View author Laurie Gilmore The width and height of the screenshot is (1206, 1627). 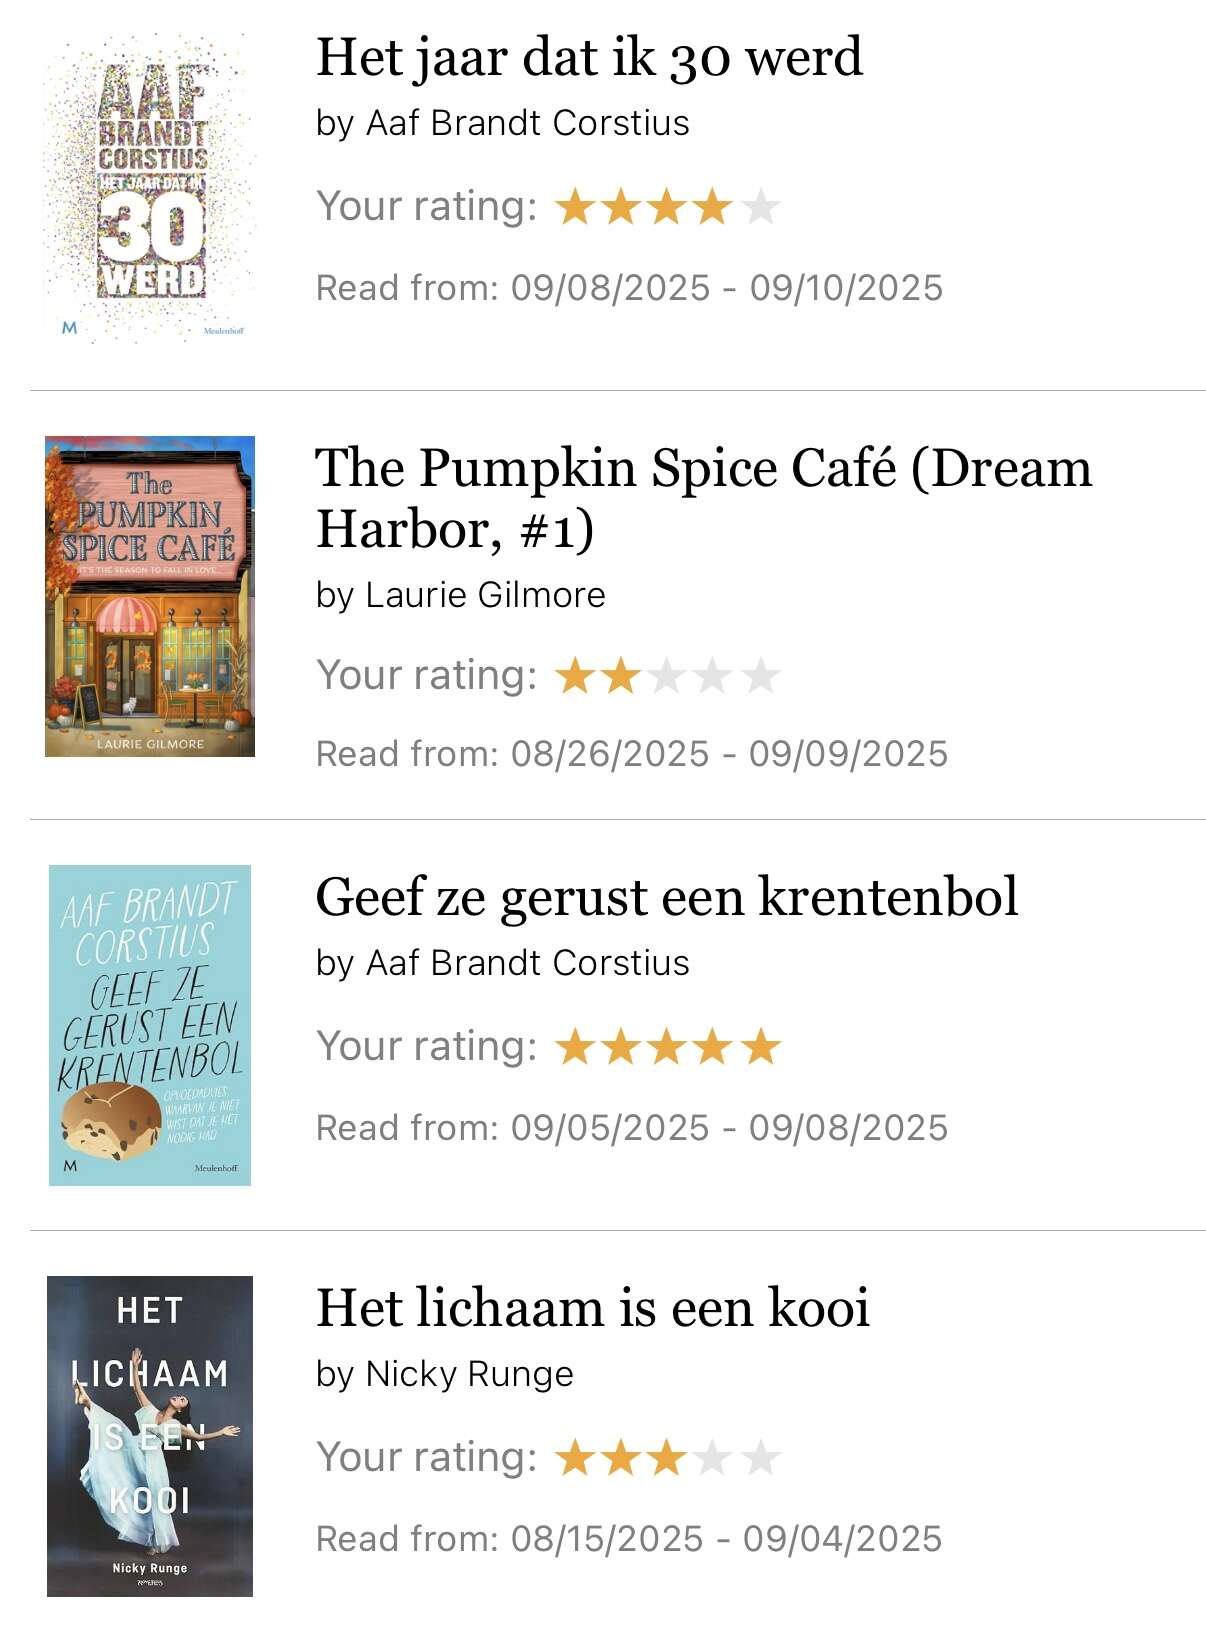pos(485,595)
